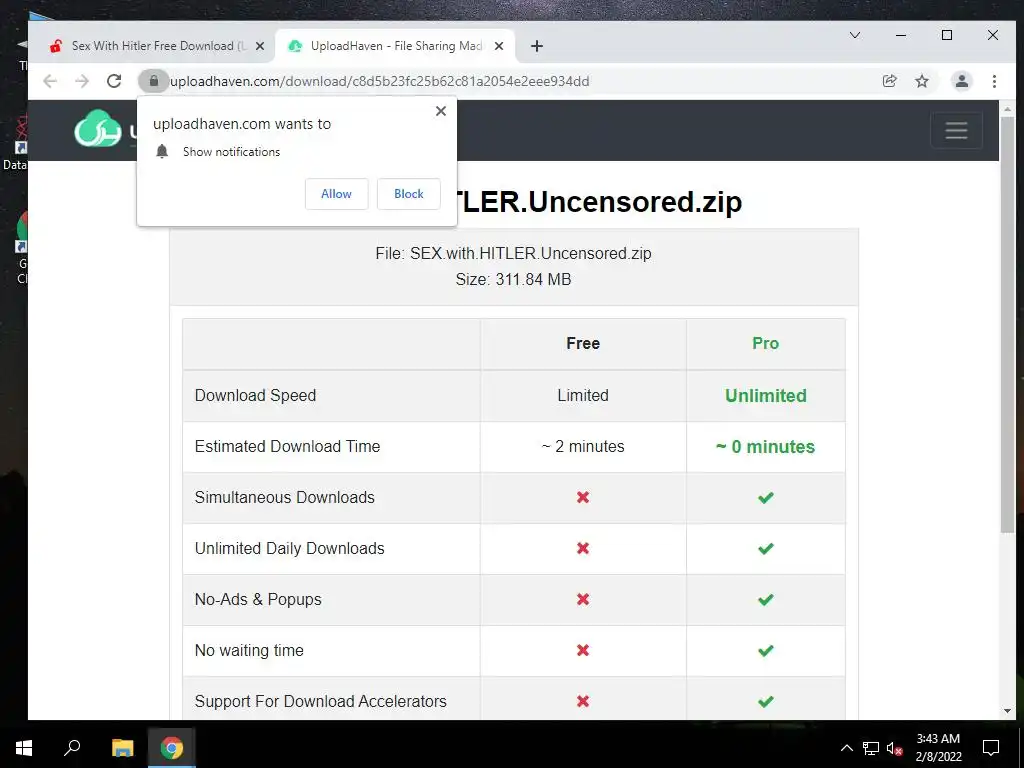View site information lock icon

coord(153,81)
